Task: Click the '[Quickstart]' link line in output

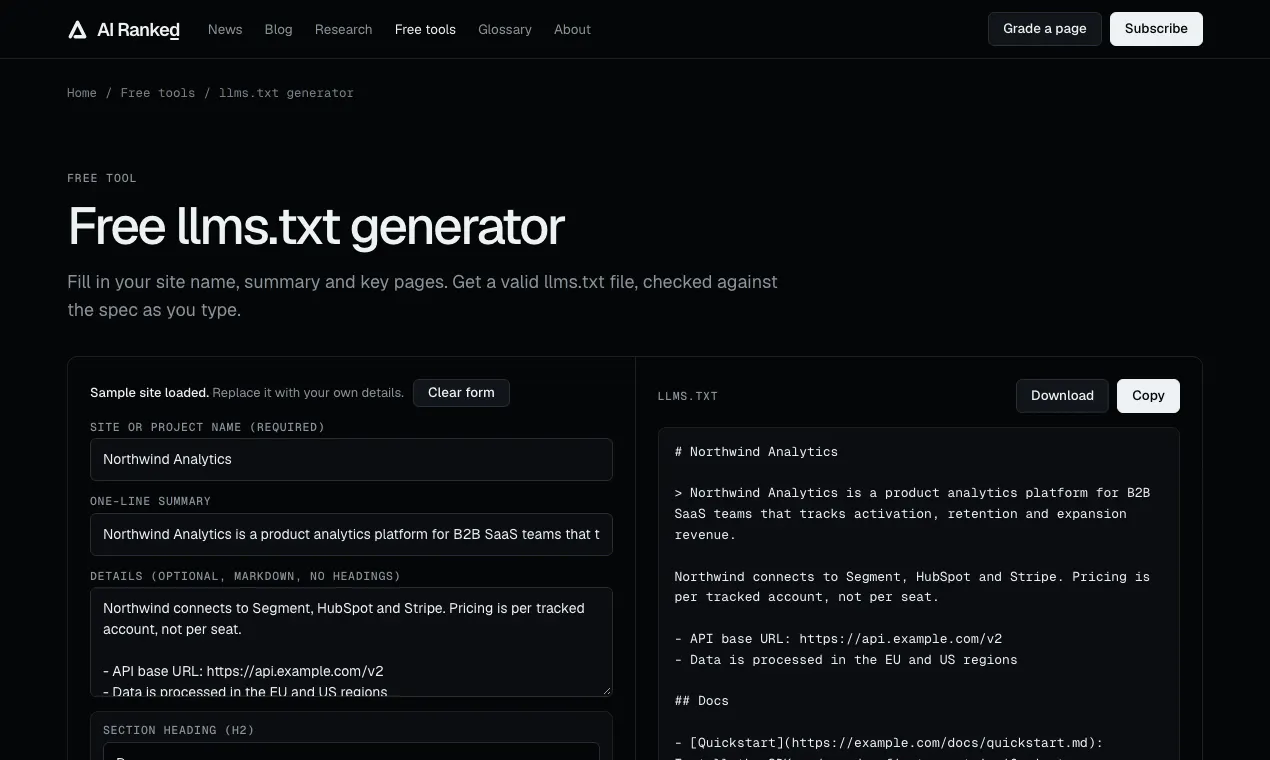Action: tap(889, 742)
